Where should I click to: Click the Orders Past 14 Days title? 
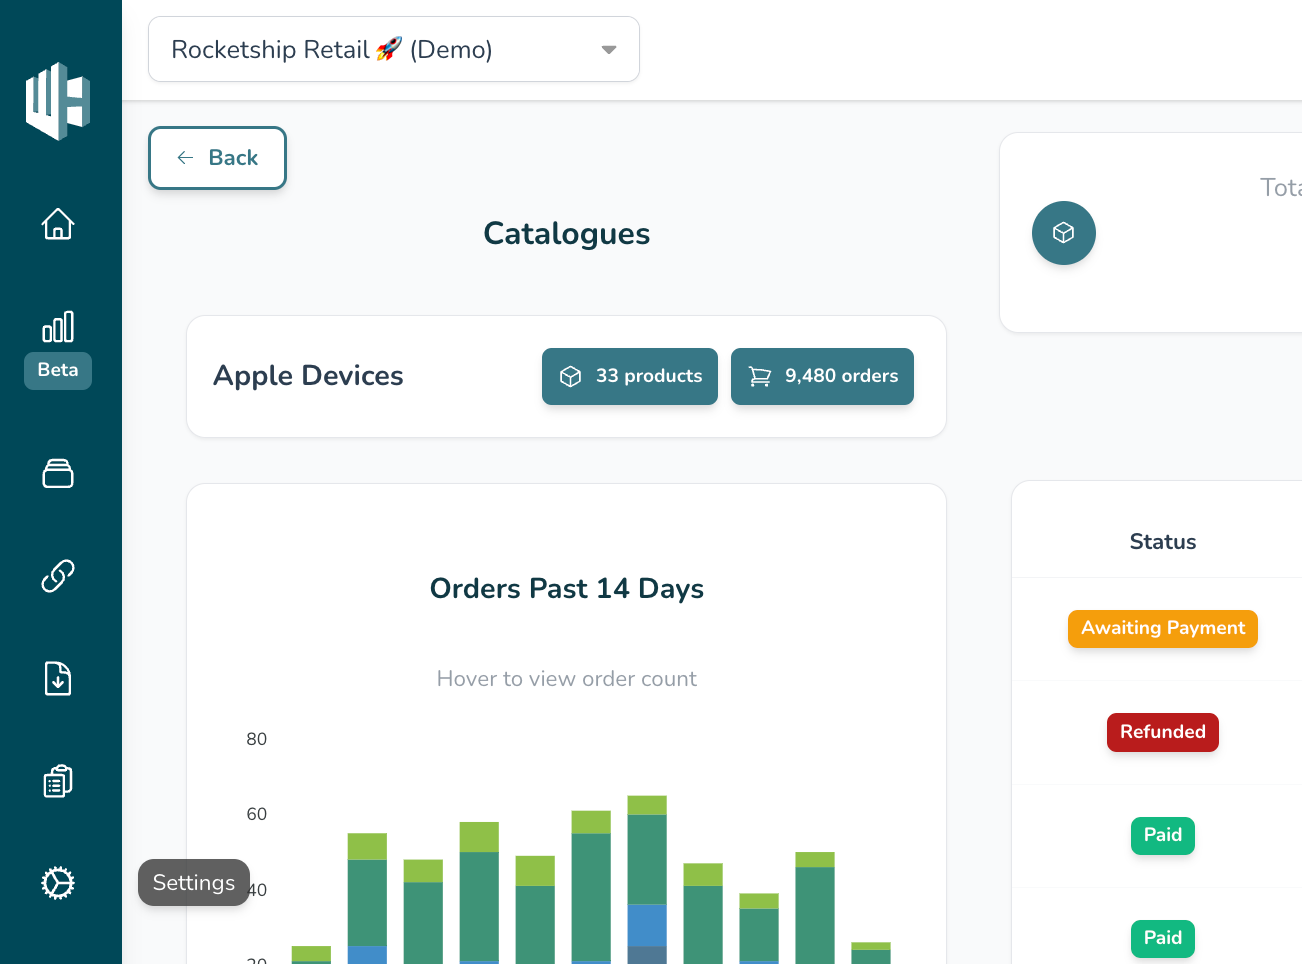(x=567, y=589)
